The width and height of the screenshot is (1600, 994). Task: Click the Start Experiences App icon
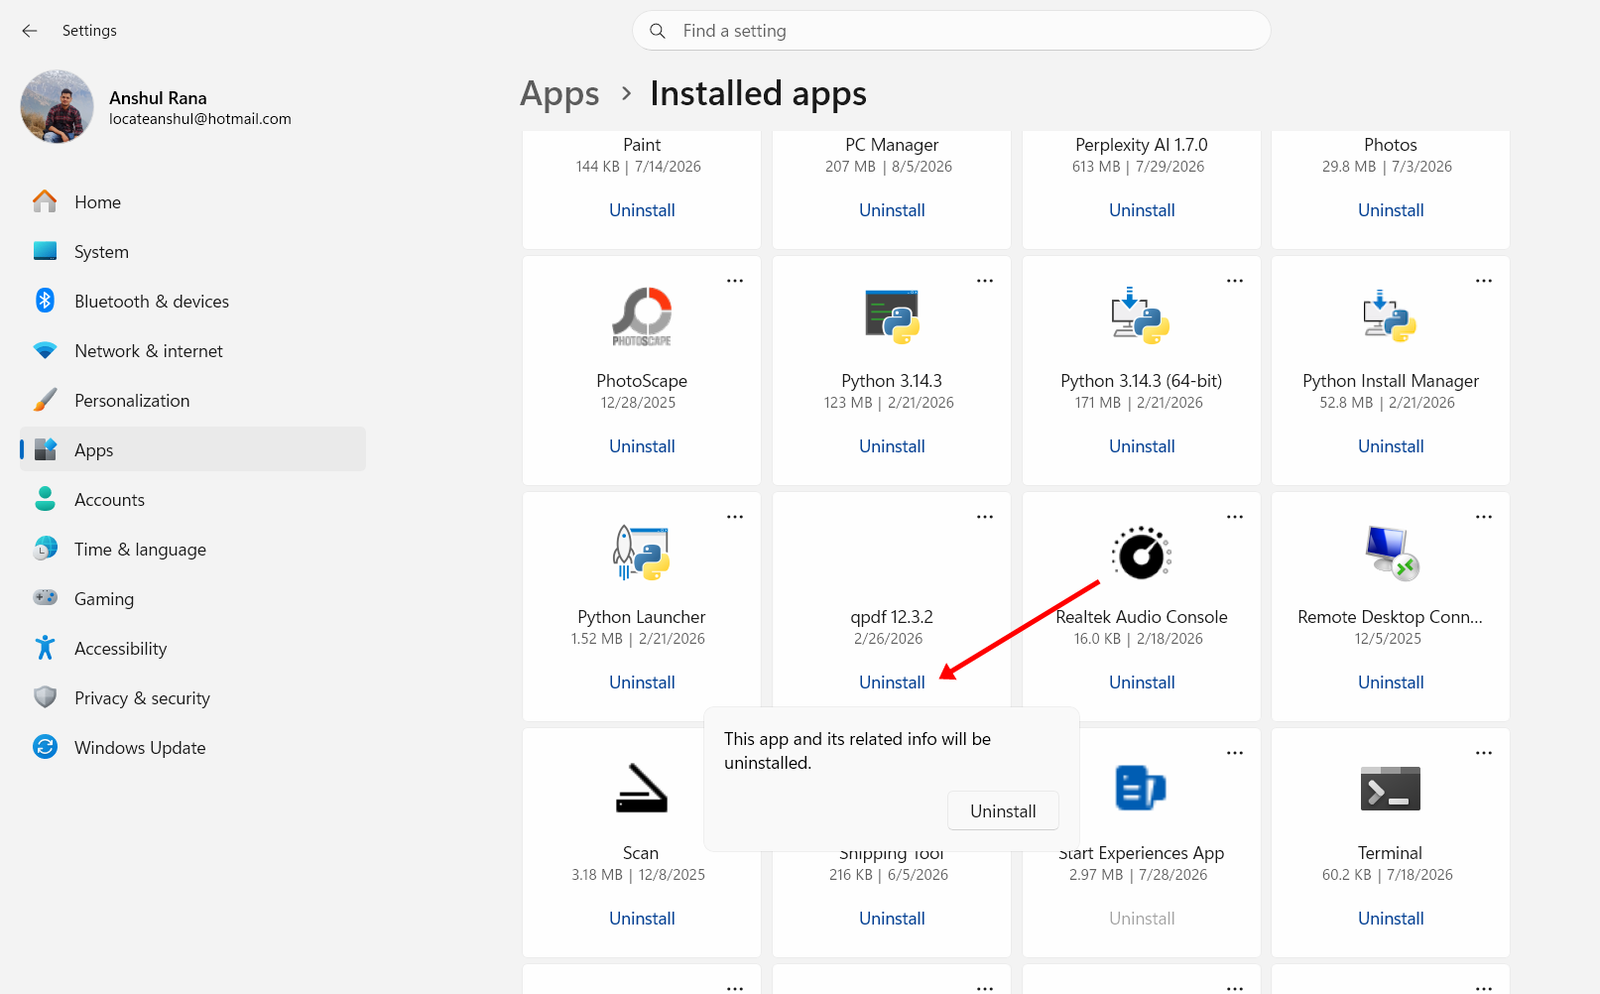[x=1141, y=788]
